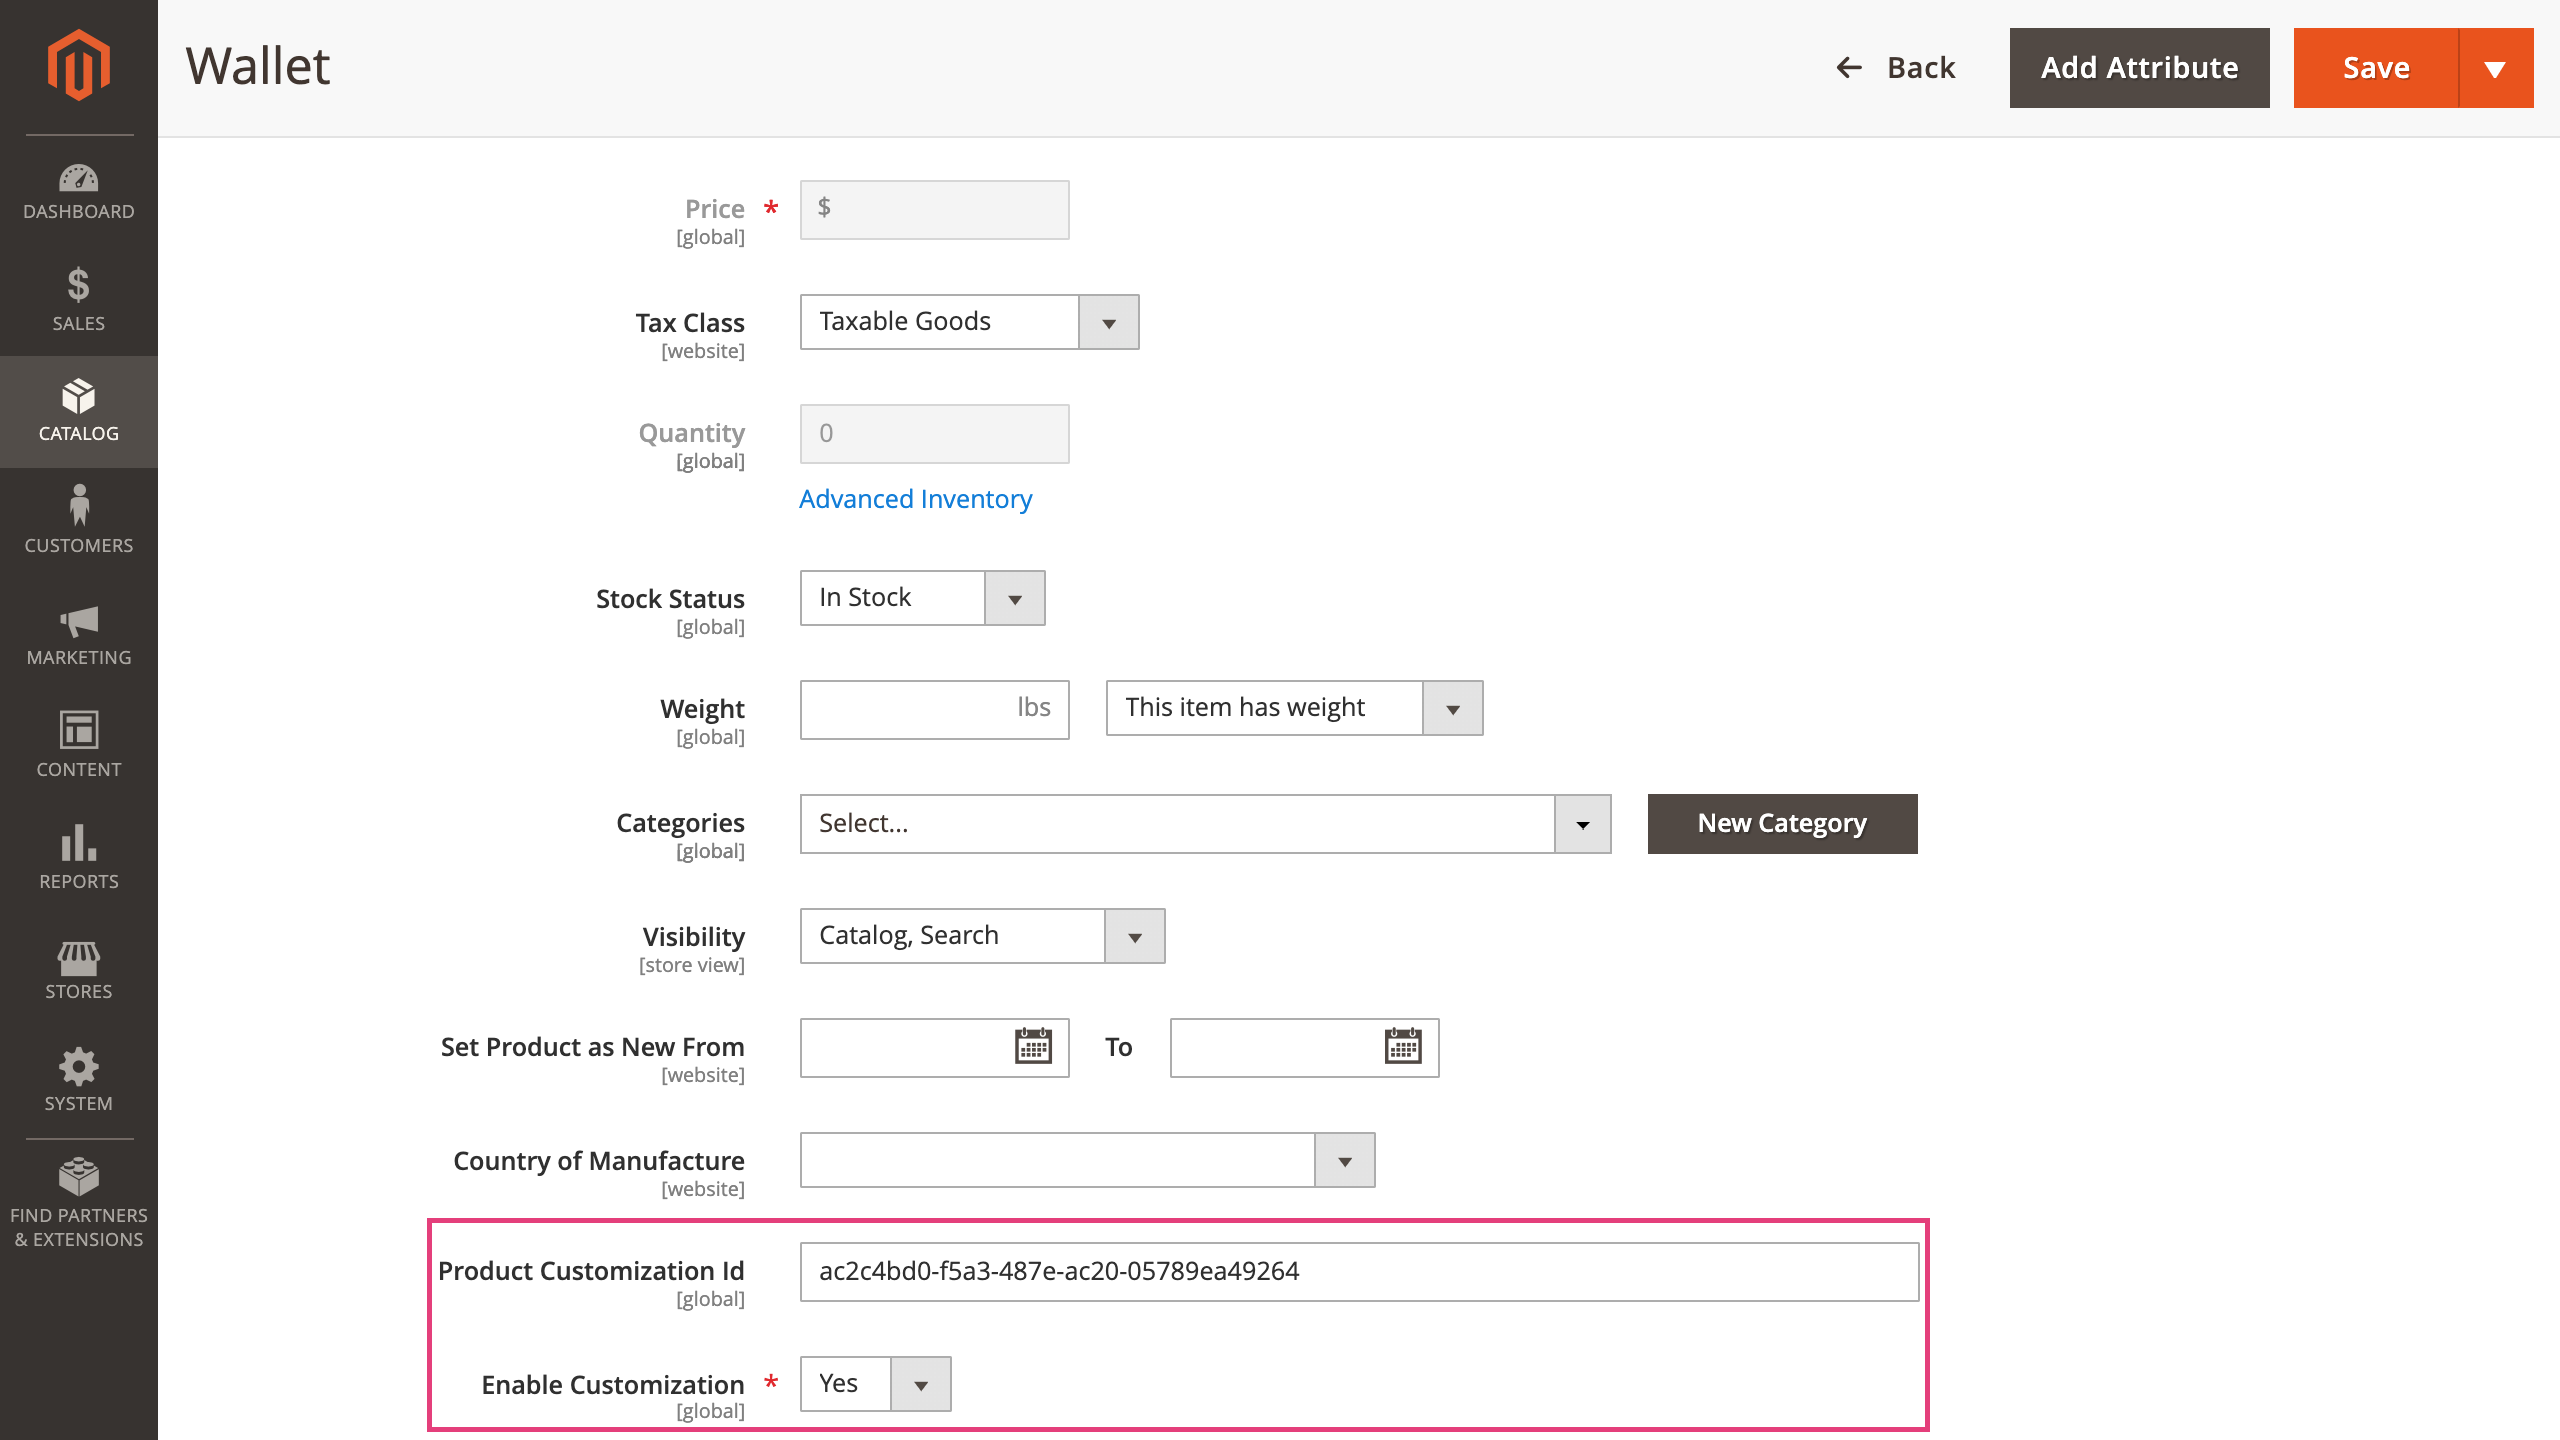Change Enable Customization from Yes
The width and height of the screenshot is (2560, 1440).
pyautogui.click(x=920, y=1384)
